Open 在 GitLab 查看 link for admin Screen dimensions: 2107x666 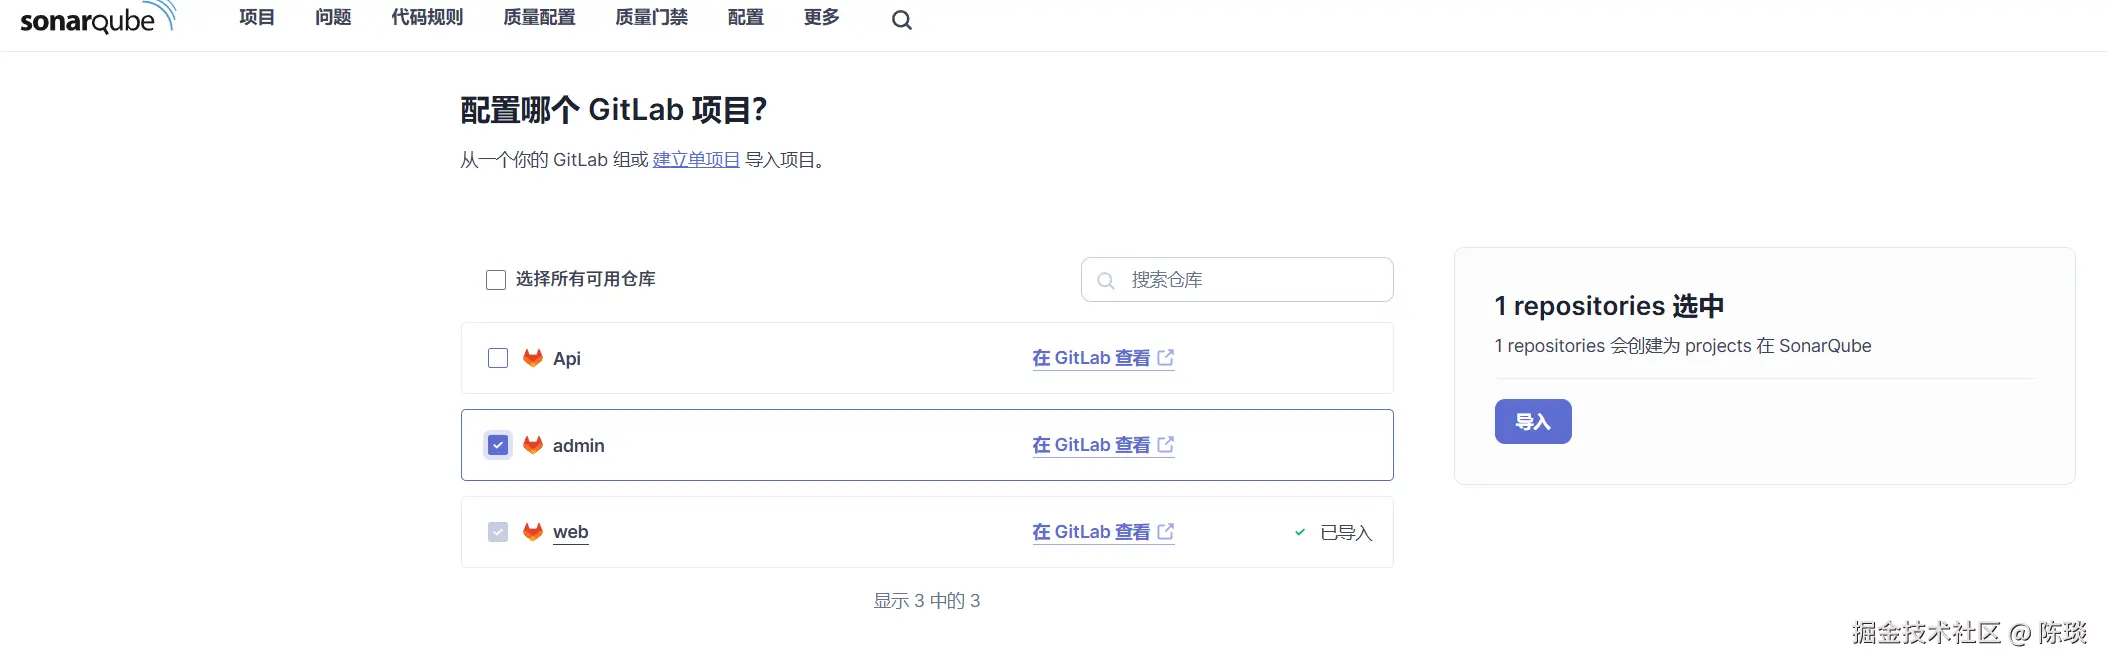[1091, 445]
